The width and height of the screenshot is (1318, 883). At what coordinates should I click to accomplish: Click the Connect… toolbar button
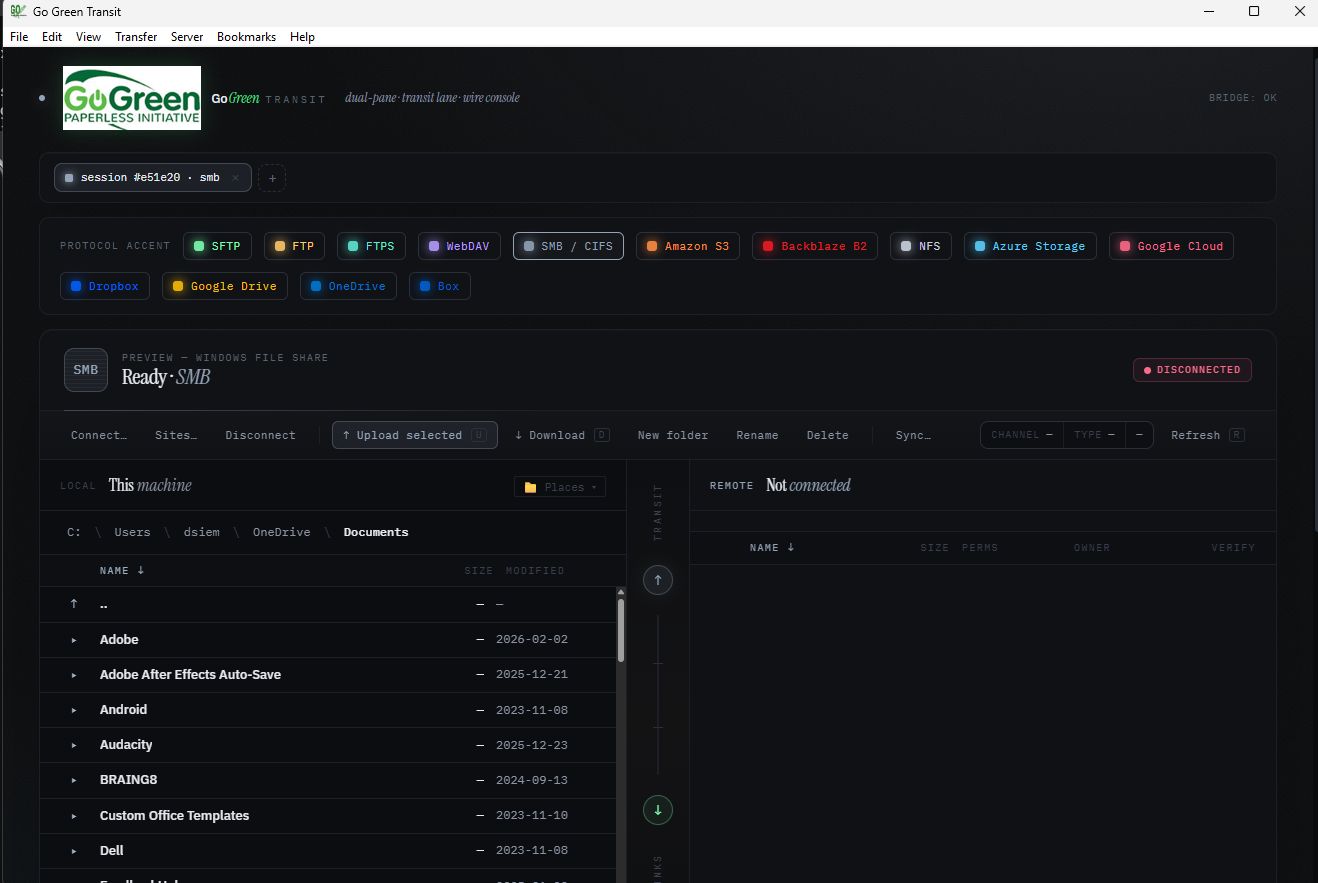[x=99, y=435]
